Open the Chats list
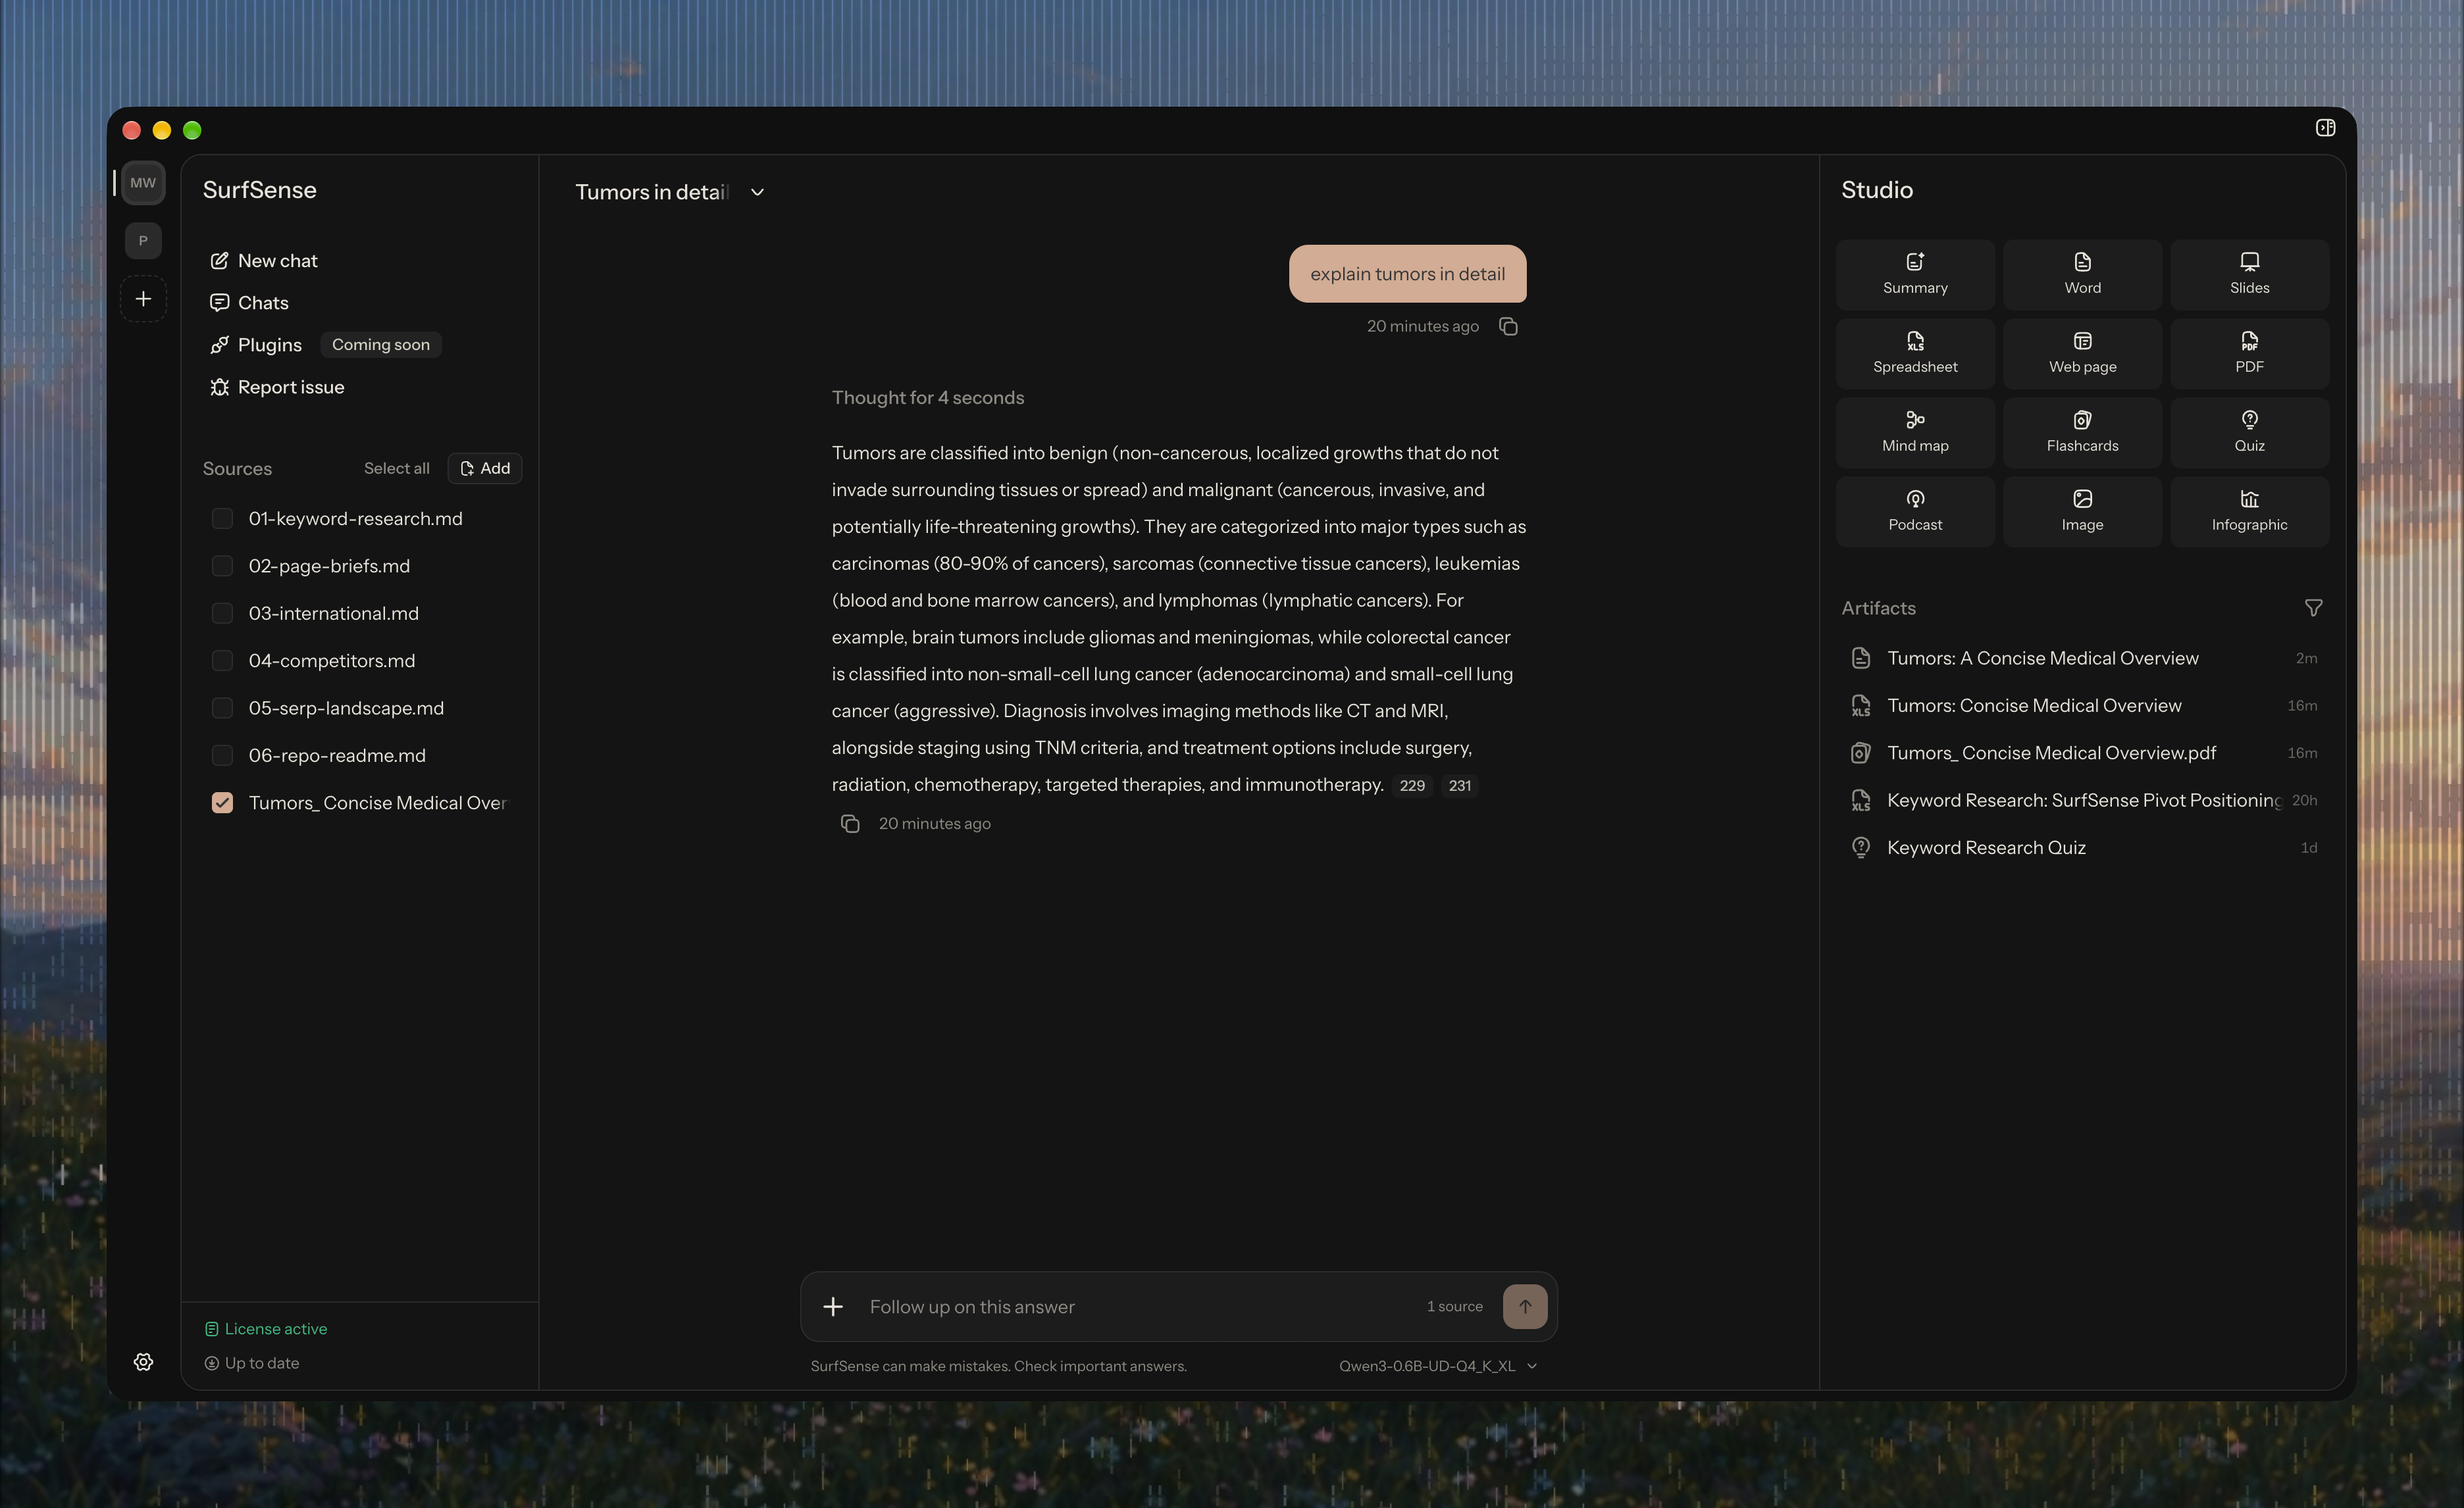 click(x=250, y=302)
